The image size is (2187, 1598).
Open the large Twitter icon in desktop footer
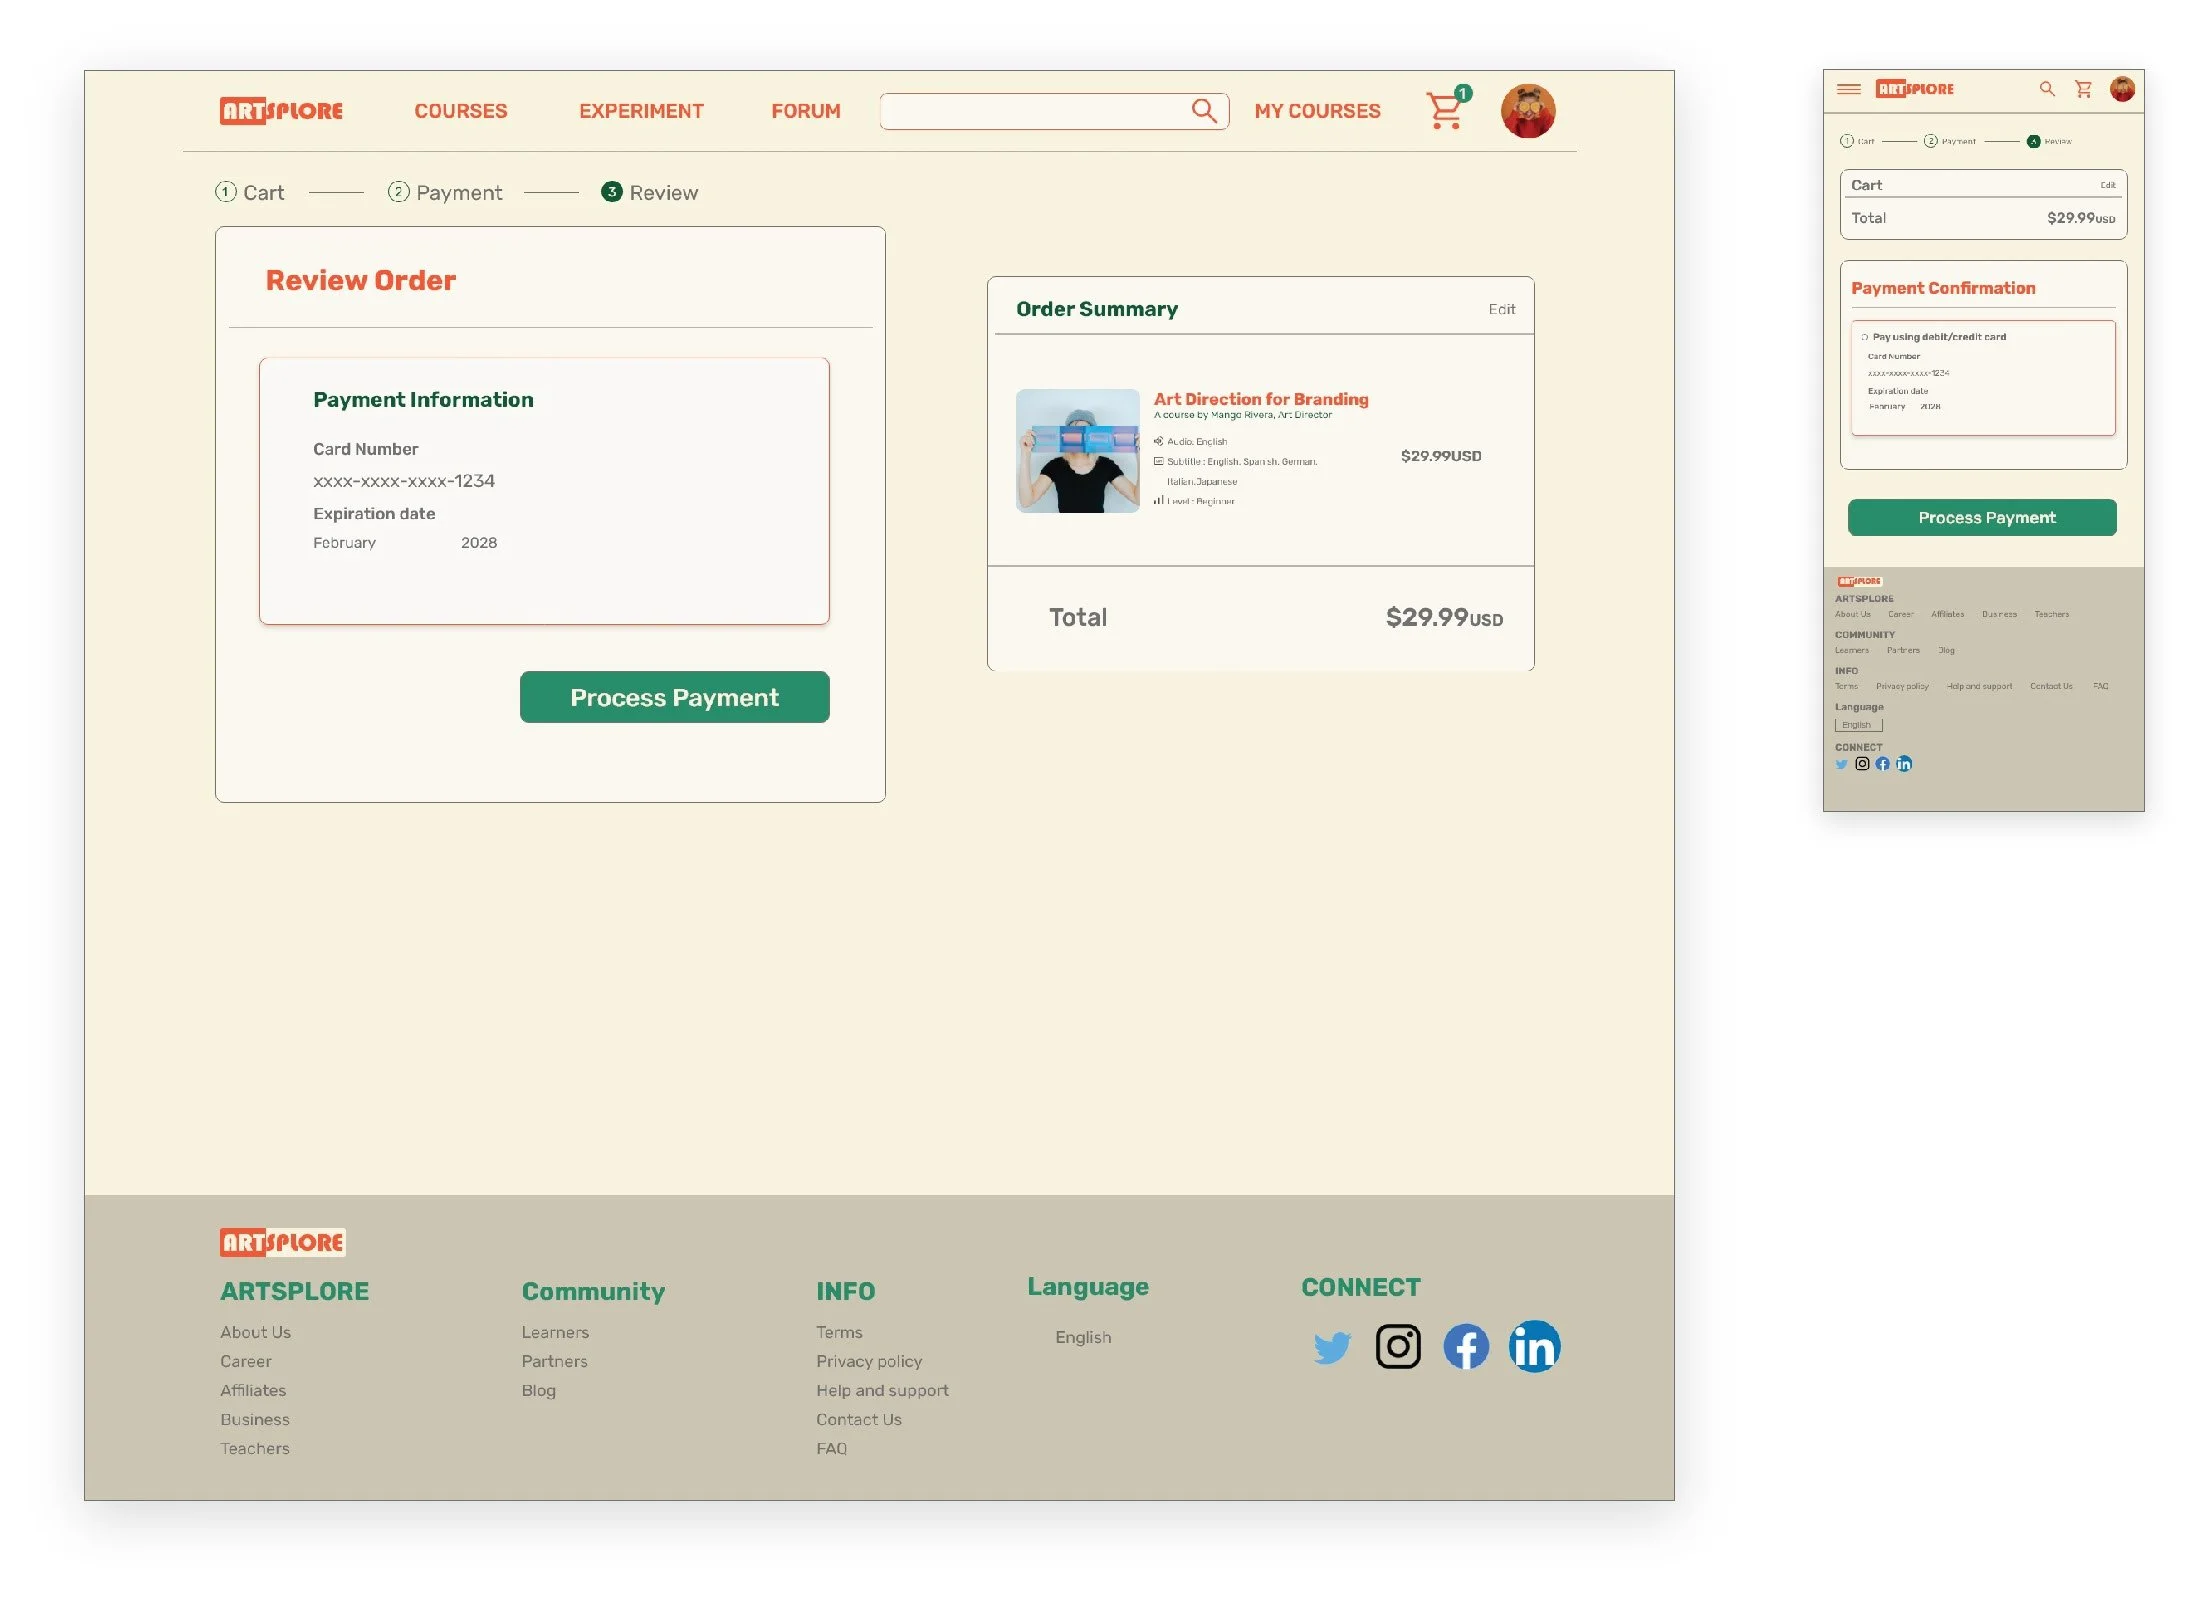pos(1331,1346)
